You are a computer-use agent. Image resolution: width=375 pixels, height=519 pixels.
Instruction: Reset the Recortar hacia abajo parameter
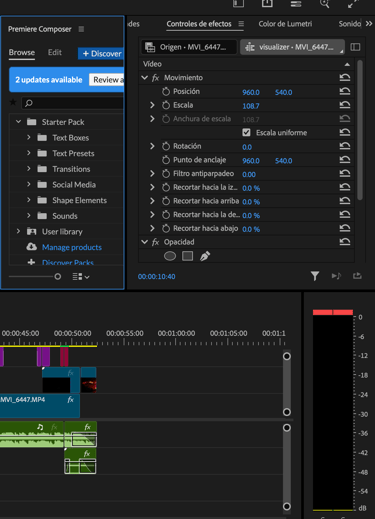coord(345,228)
